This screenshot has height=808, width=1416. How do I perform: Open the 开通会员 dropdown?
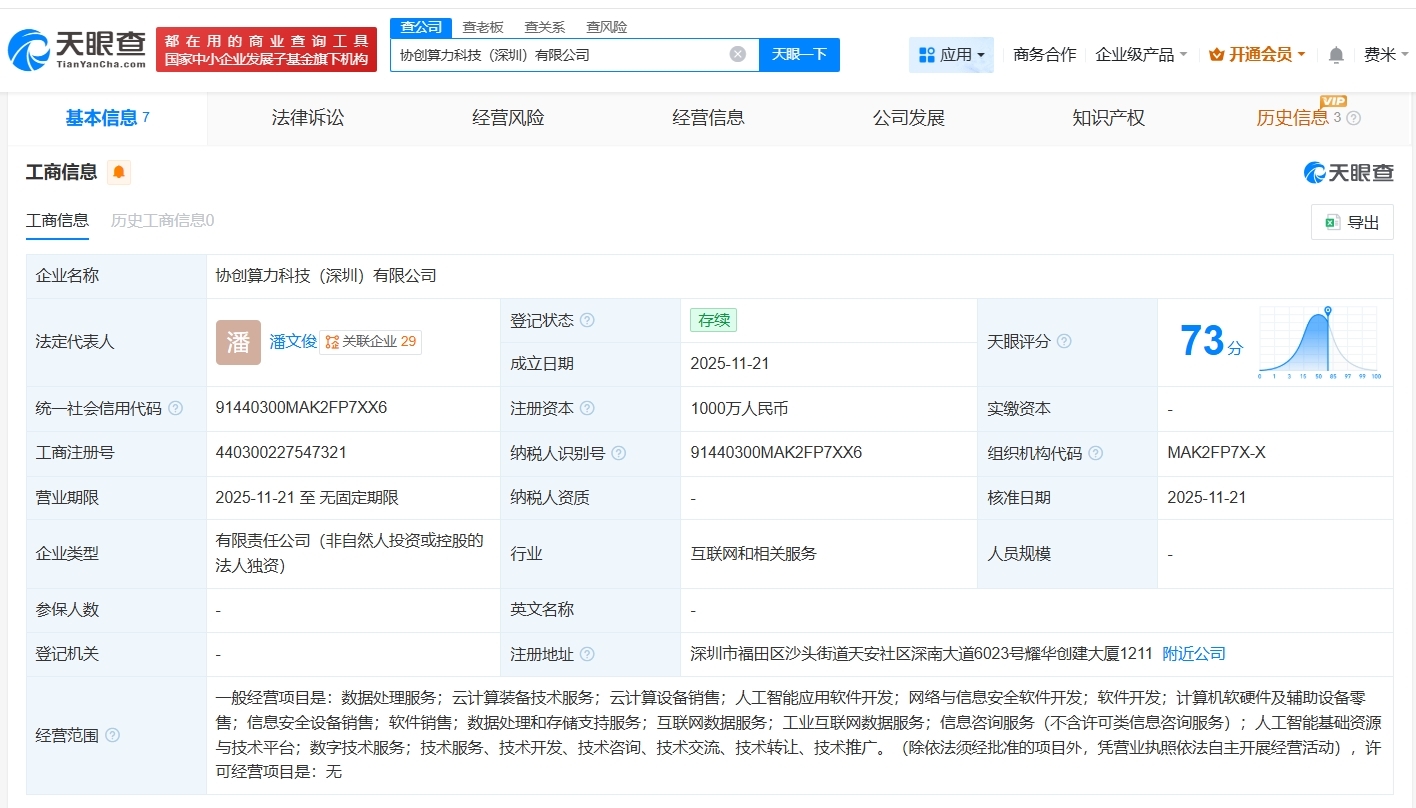click(1256, 55)
